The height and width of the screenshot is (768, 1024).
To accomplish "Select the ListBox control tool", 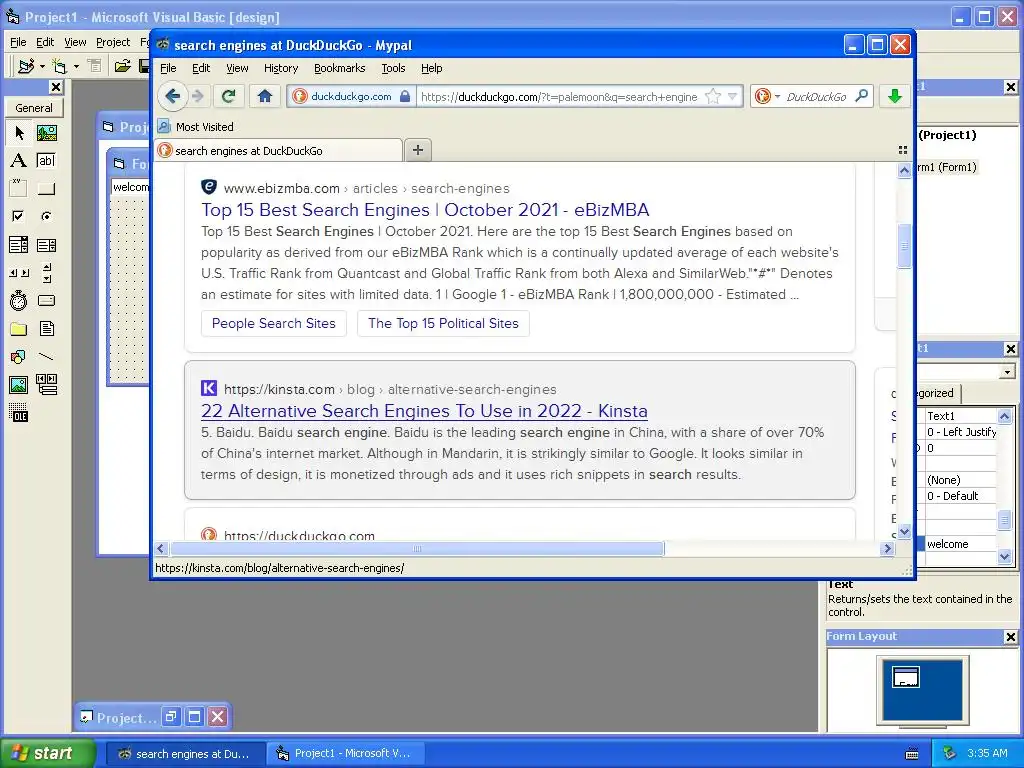I will [46, 245].
